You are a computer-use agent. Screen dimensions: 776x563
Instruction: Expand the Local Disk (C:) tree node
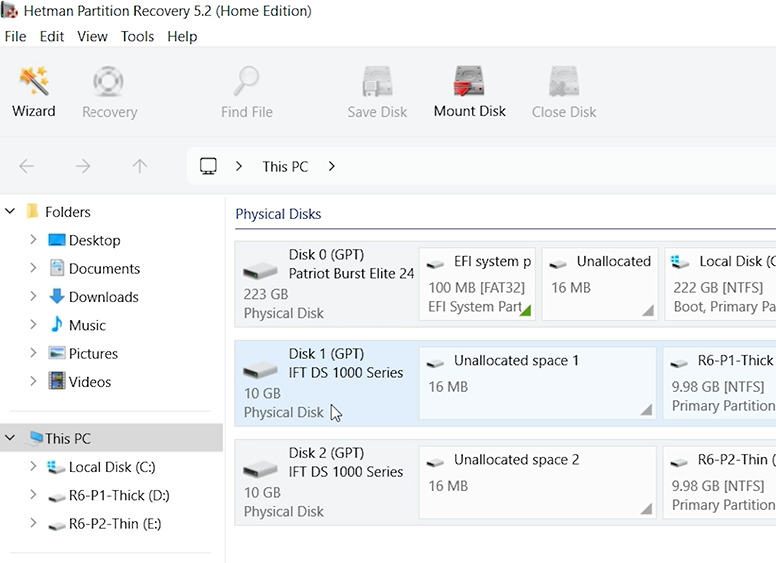(x=33, y=466)
